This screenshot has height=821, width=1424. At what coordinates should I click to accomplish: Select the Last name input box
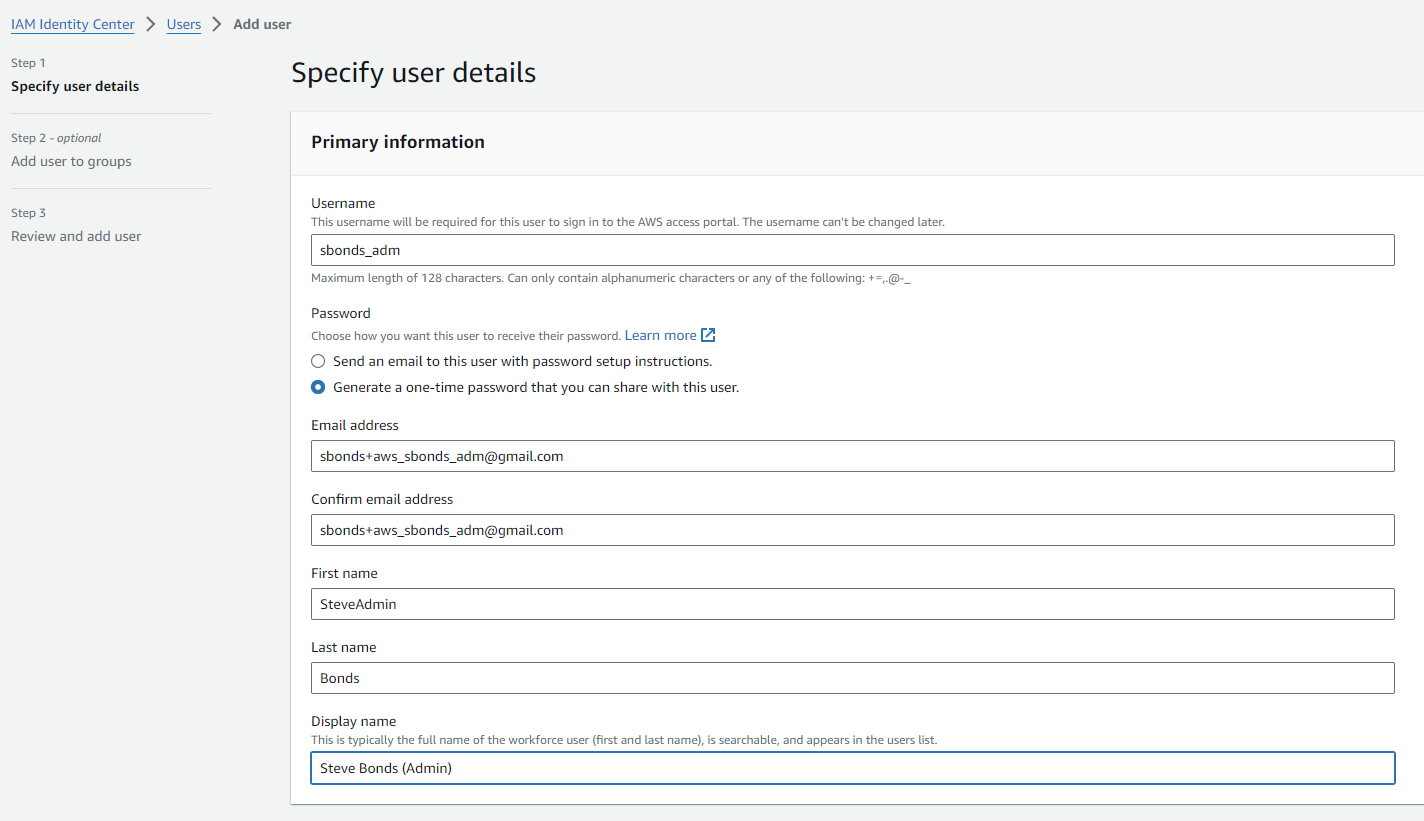(x=852, y=678)
